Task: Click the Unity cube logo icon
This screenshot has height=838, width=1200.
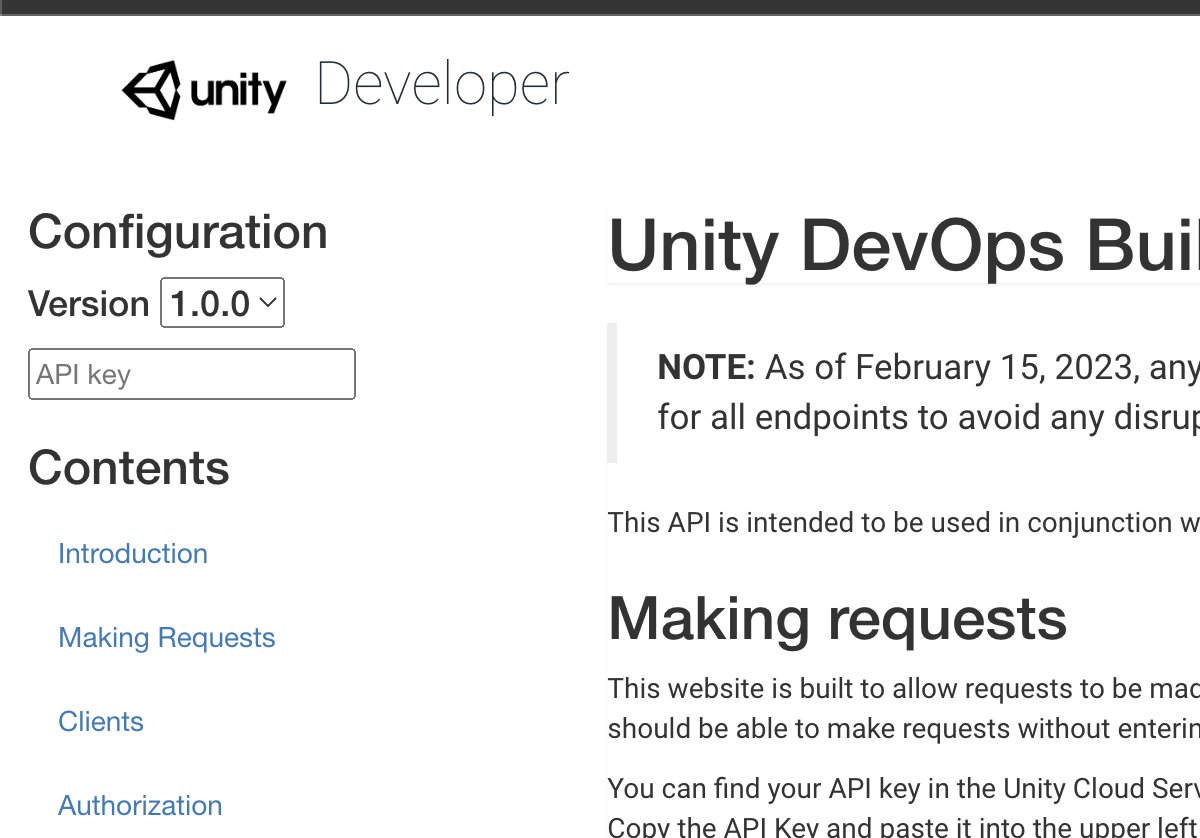Action: (x=152, y=90)
